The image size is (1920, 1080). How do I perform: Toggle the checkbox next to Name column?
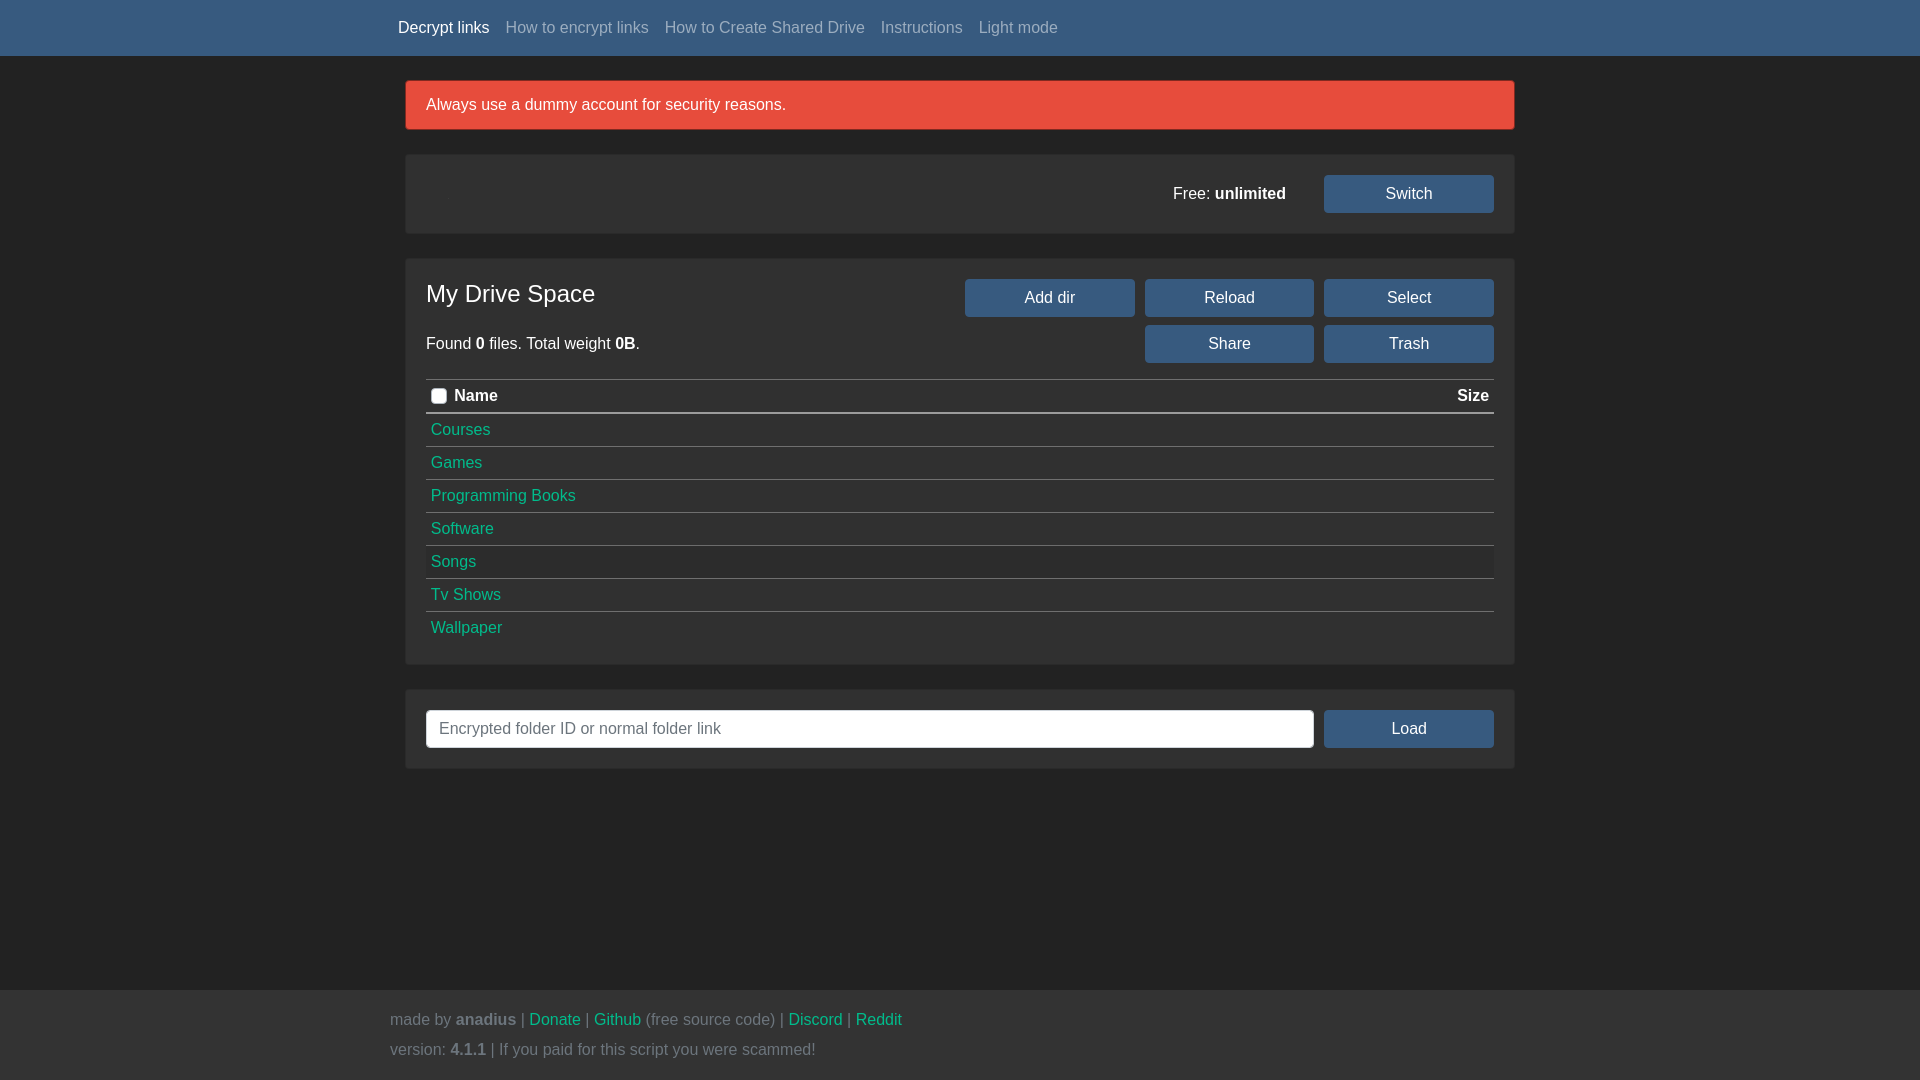click(439, 396)
